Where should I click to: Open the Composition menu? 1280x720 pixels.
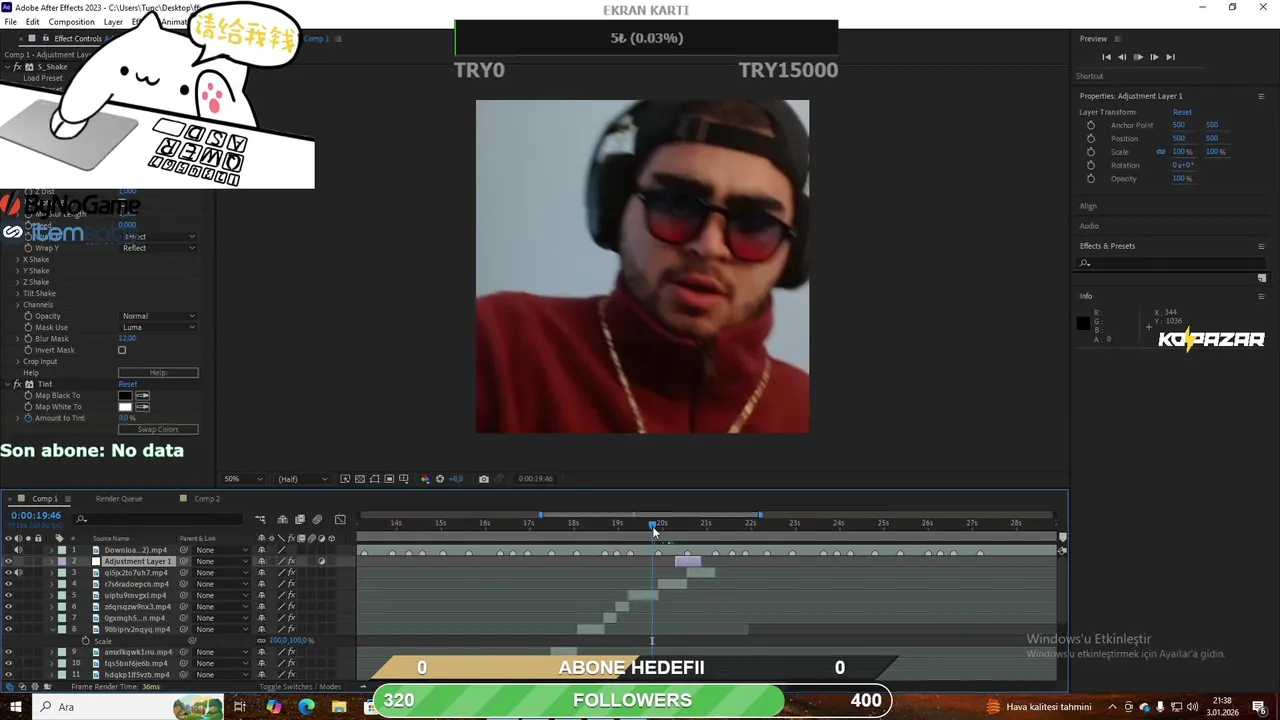(71, 22)
